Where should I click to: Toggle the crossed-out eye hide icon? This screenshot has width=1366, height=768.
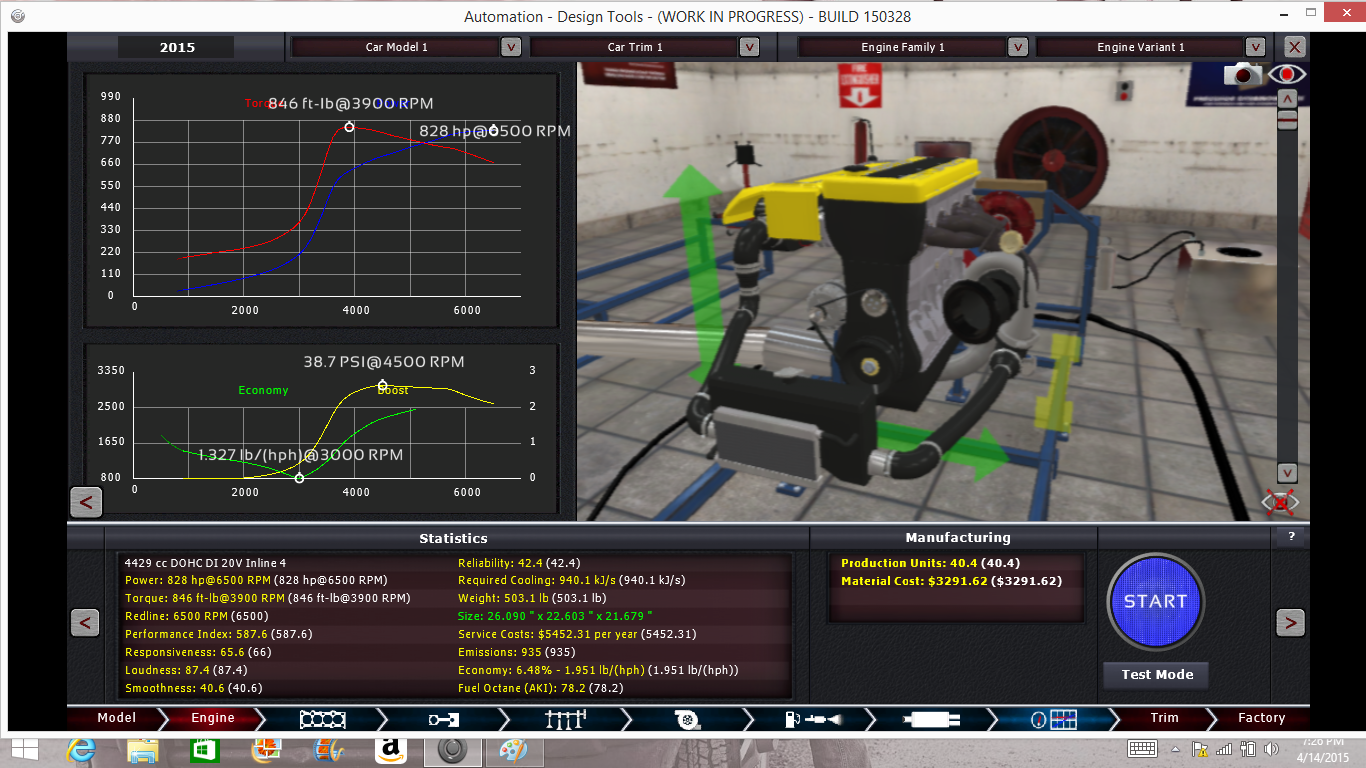[x=1281, y=502]
